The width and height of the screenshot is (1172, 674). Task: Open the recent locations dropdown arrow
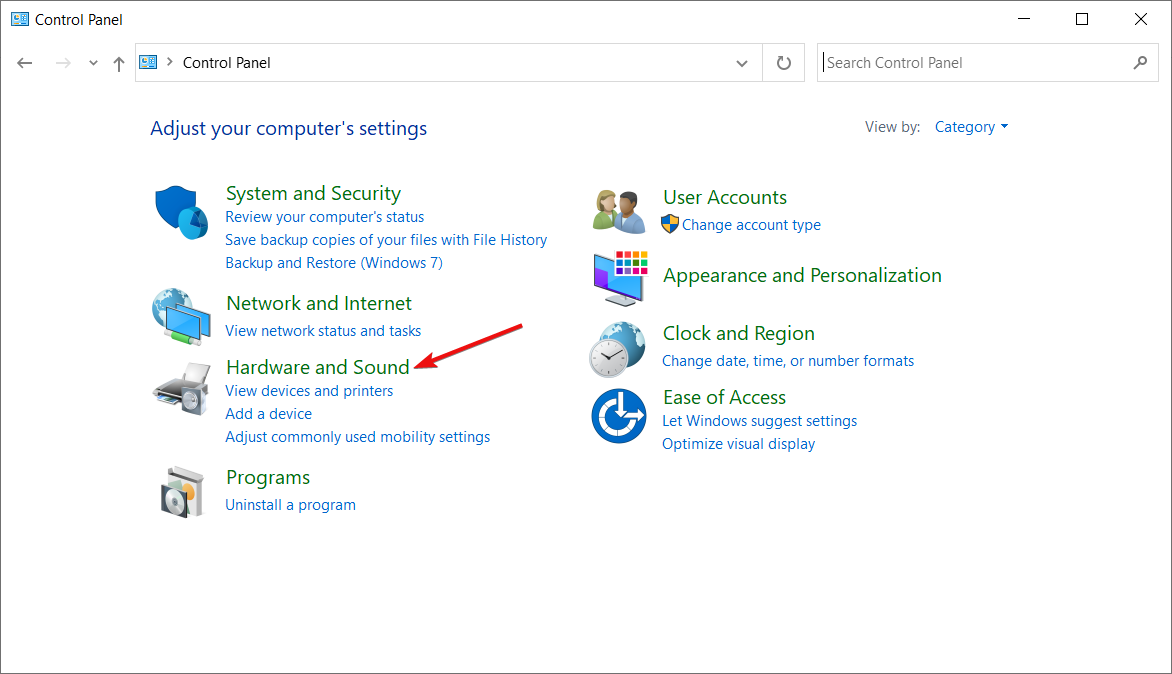pos(93,63)
